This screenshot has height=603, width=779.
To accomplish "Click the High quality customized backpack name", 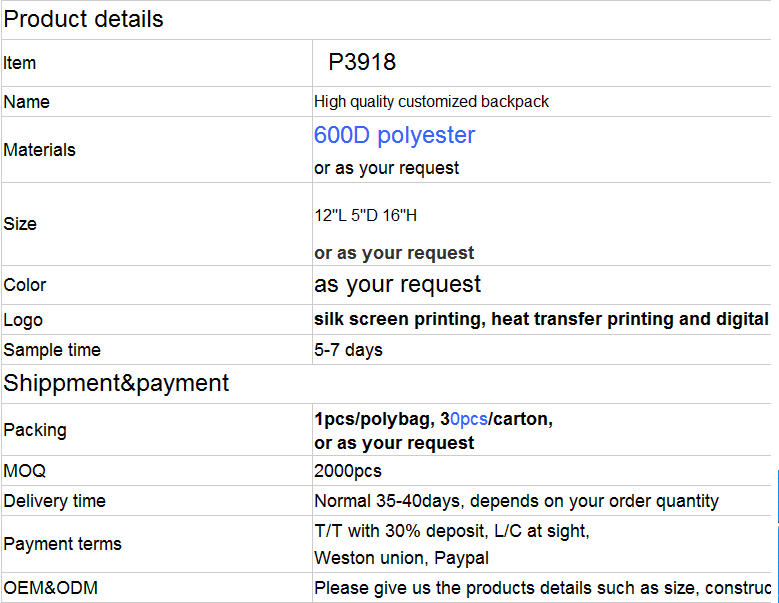I will pos(431,102).
